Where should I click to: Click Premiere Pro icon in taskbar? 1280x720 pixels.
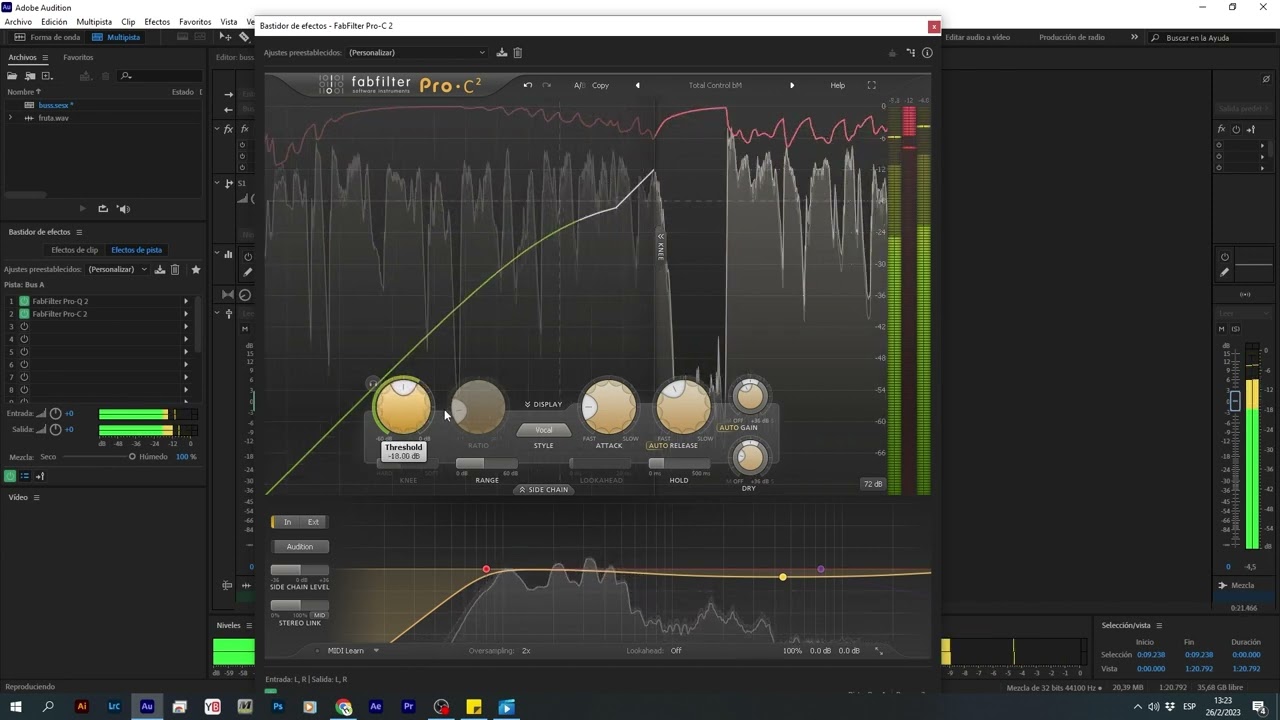coord(408,707)
